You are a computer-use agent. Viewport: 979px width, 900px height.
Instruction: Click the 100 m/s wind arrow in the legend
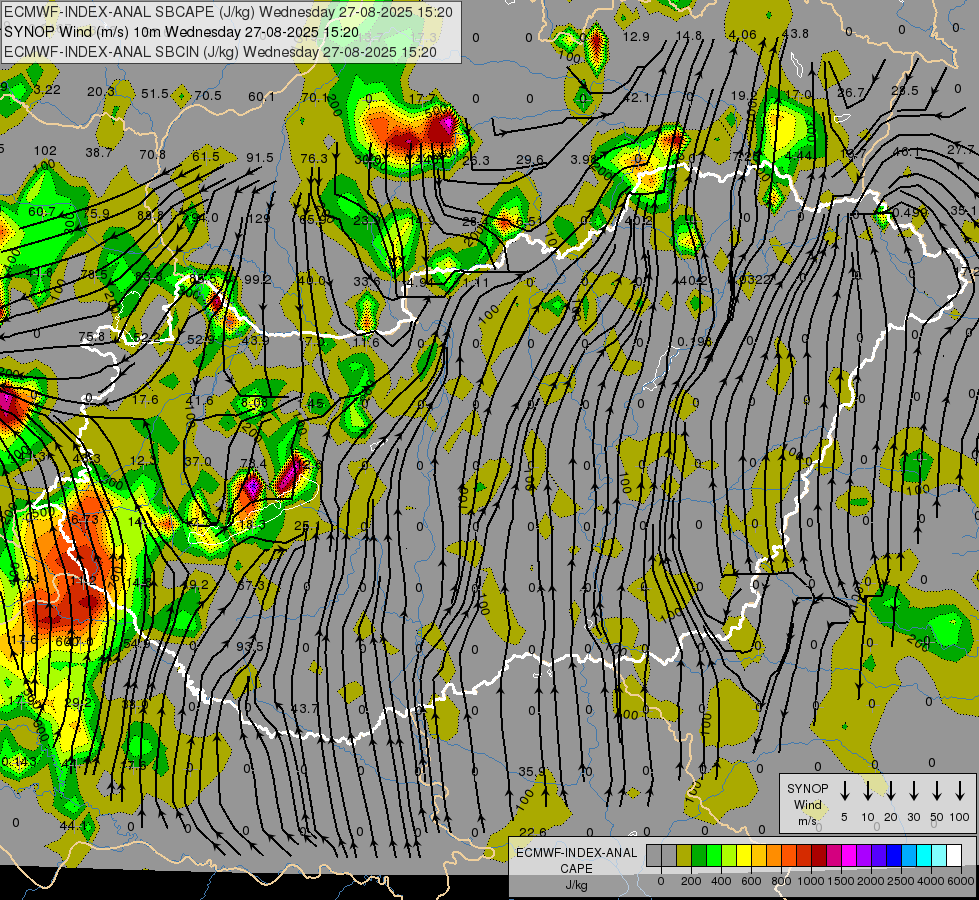[x=960, y=791]
